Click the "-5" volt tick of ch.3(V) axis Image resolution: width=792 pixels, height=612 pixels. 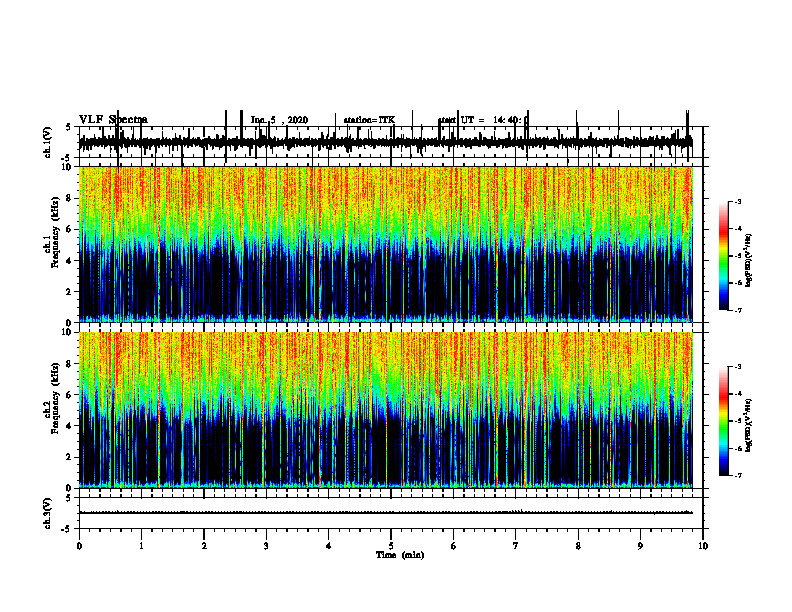(x=67, y=529)
